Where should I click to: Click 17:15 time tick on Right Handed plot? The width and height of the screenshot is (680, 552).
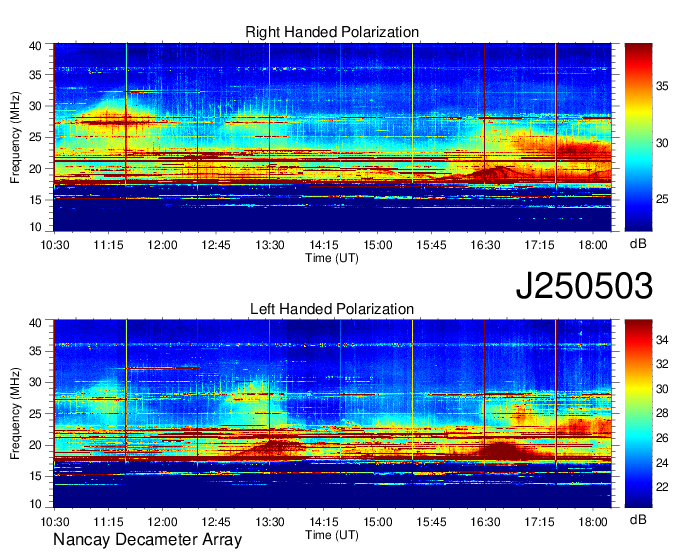click(x=539, y=245)
